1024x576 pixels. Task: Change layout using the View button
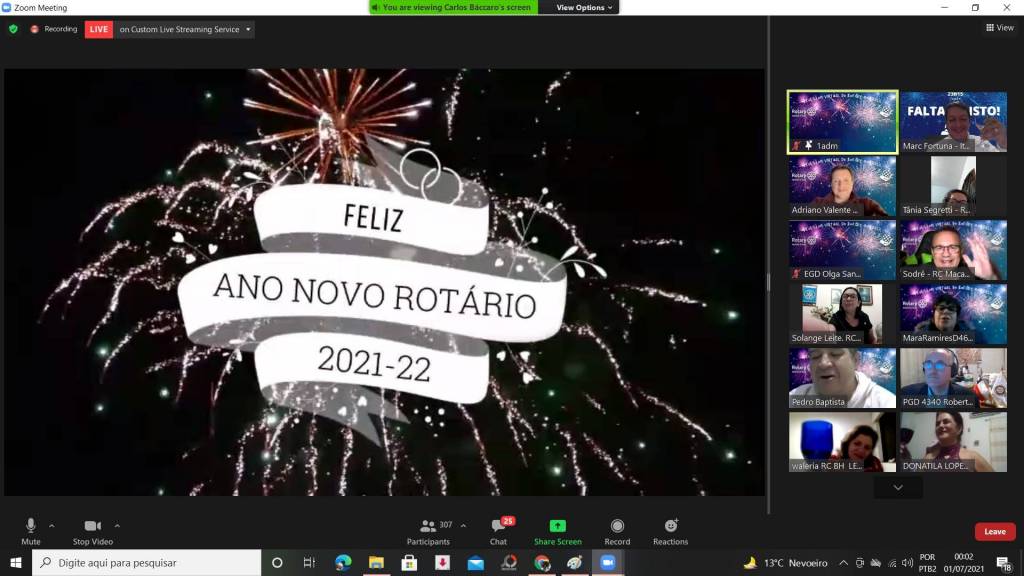tap(999, 28)
